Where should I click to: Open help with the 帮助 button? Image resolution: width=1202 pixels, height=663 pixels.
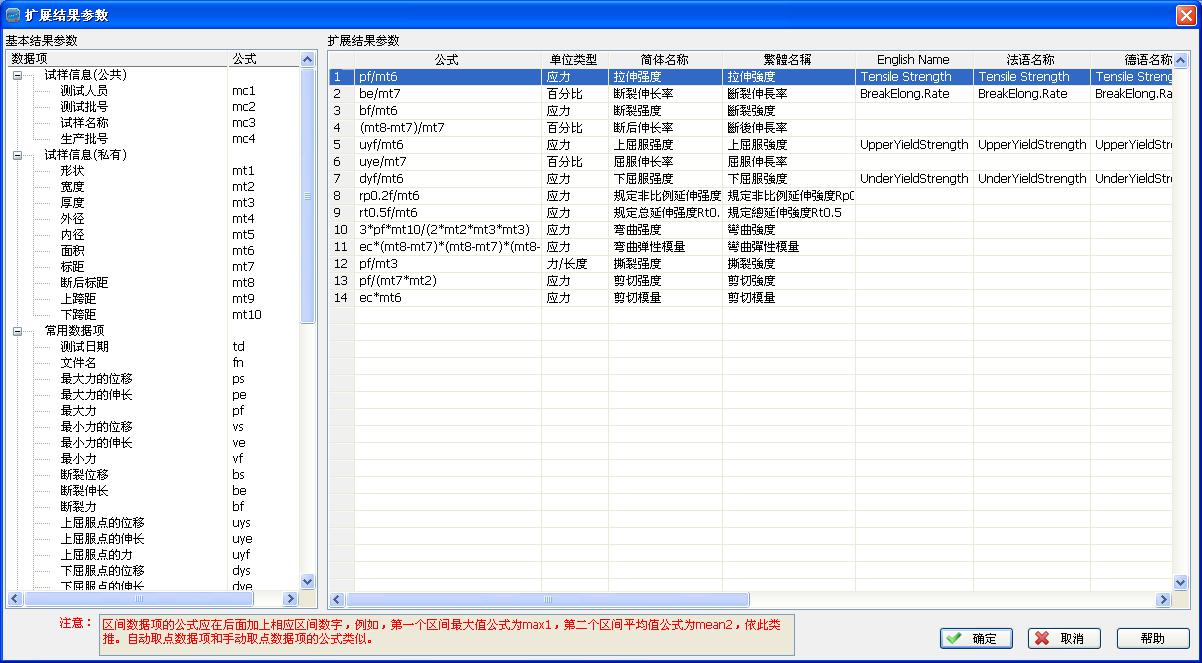tap(1152, 638)
